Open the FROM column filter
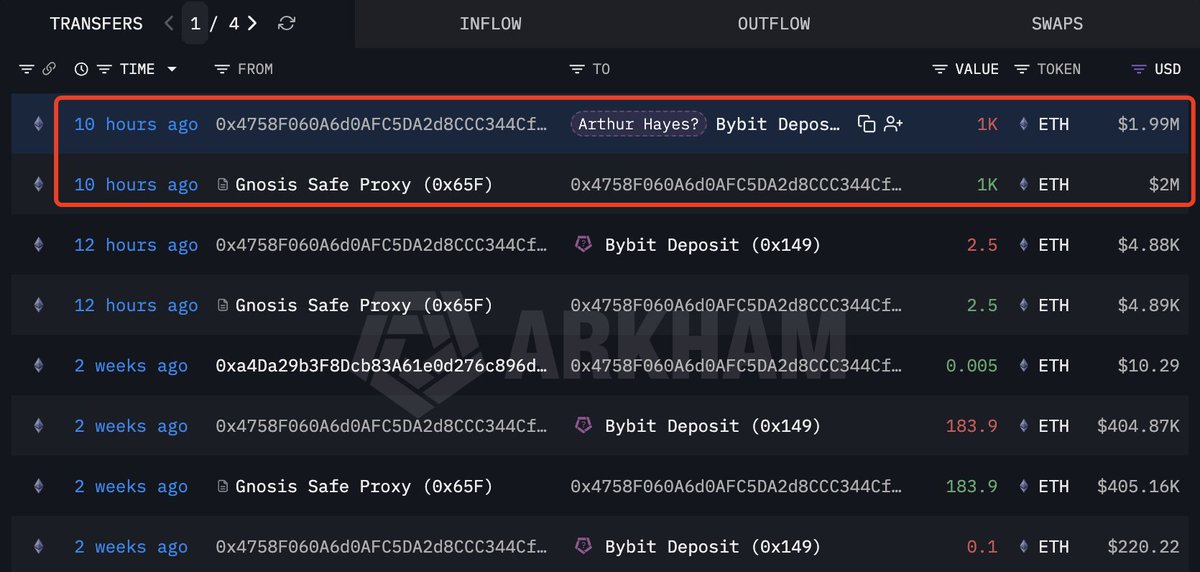Screen dimensions: 1200x572 coord(222,69)
